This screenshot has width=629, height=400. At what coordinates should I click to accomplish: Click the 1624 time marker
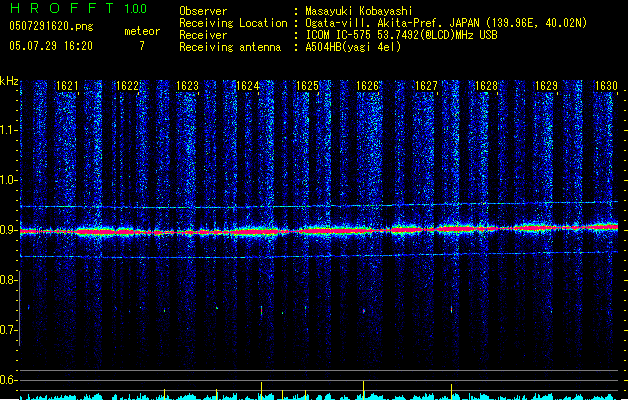pos(248,86)
